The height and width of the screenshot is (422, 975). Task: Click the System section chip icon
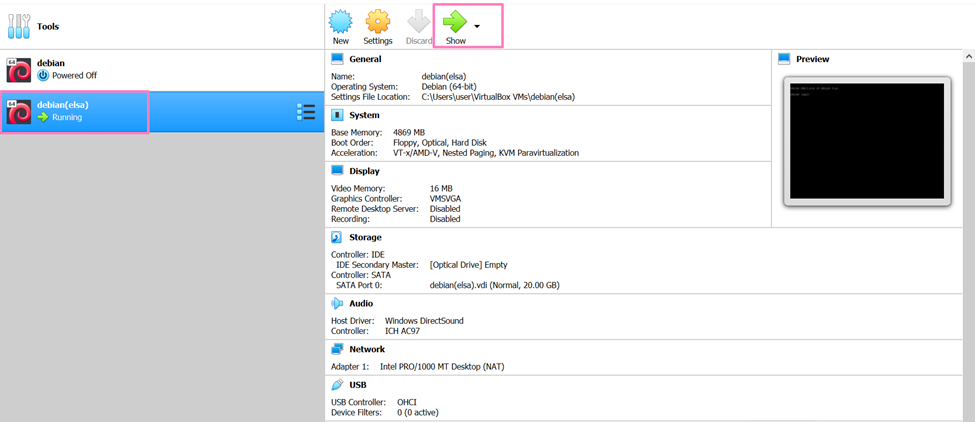coord(337,115)
